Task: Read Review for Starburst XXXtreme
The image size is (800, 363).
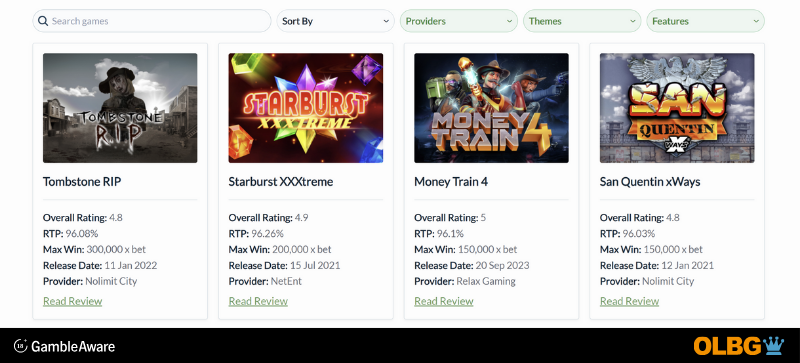Action: [x=258, y=301]
